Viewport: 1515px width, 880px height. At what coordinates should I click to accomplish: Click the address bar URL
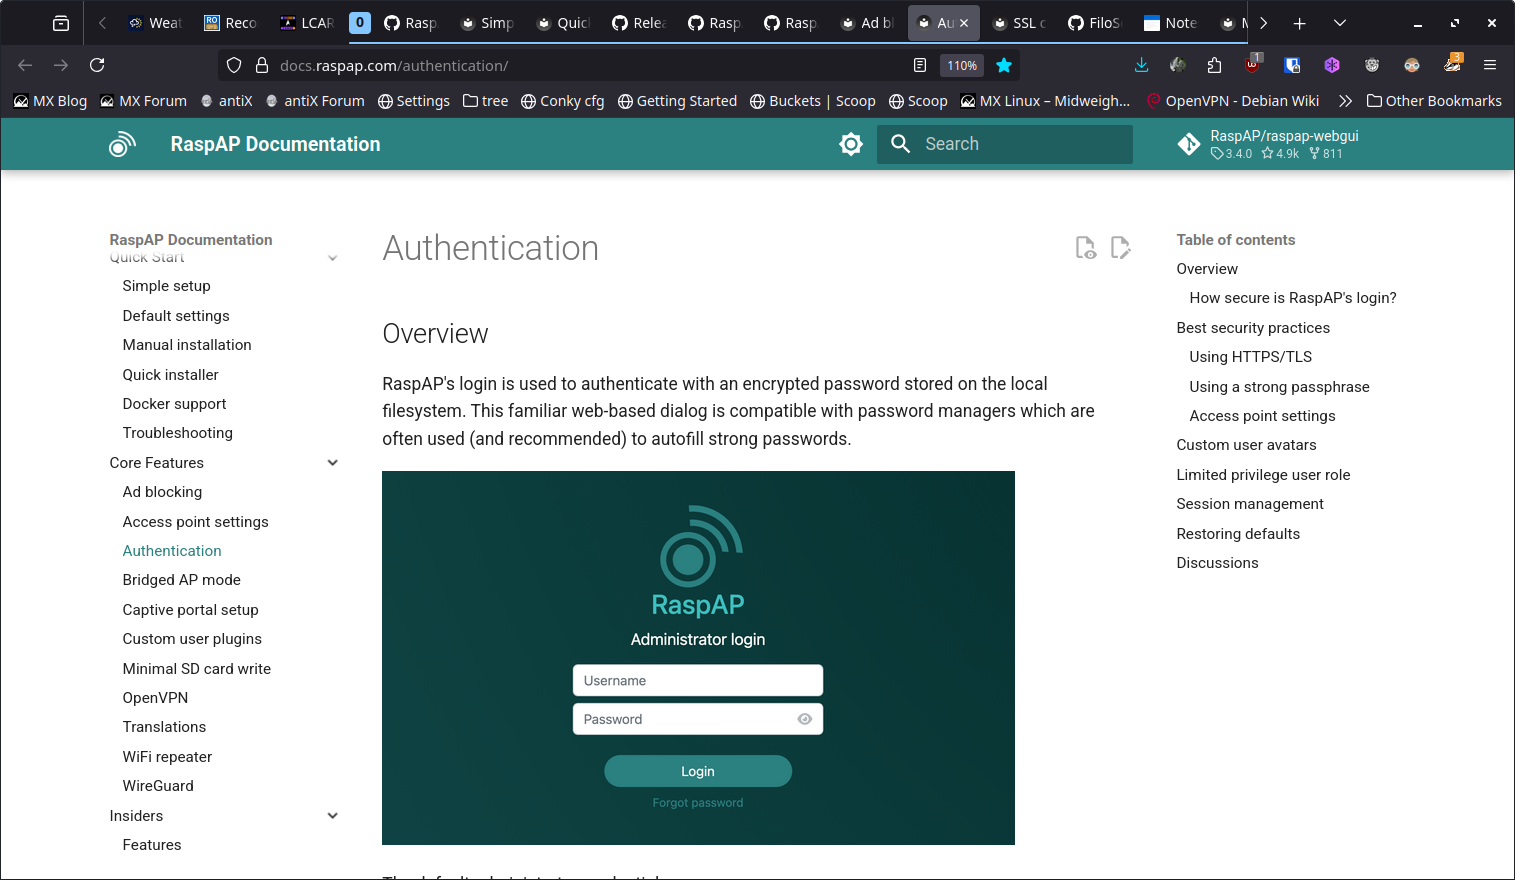[x=394, y=65]
